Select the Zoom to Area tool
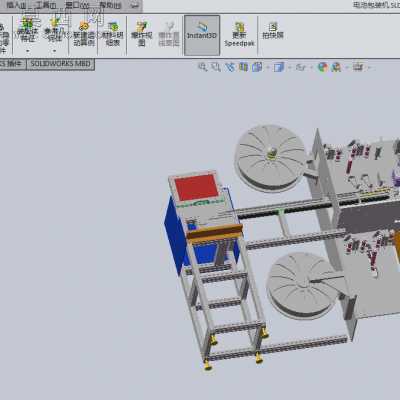This screenshot has height=400, width=400. pos(216,67)
